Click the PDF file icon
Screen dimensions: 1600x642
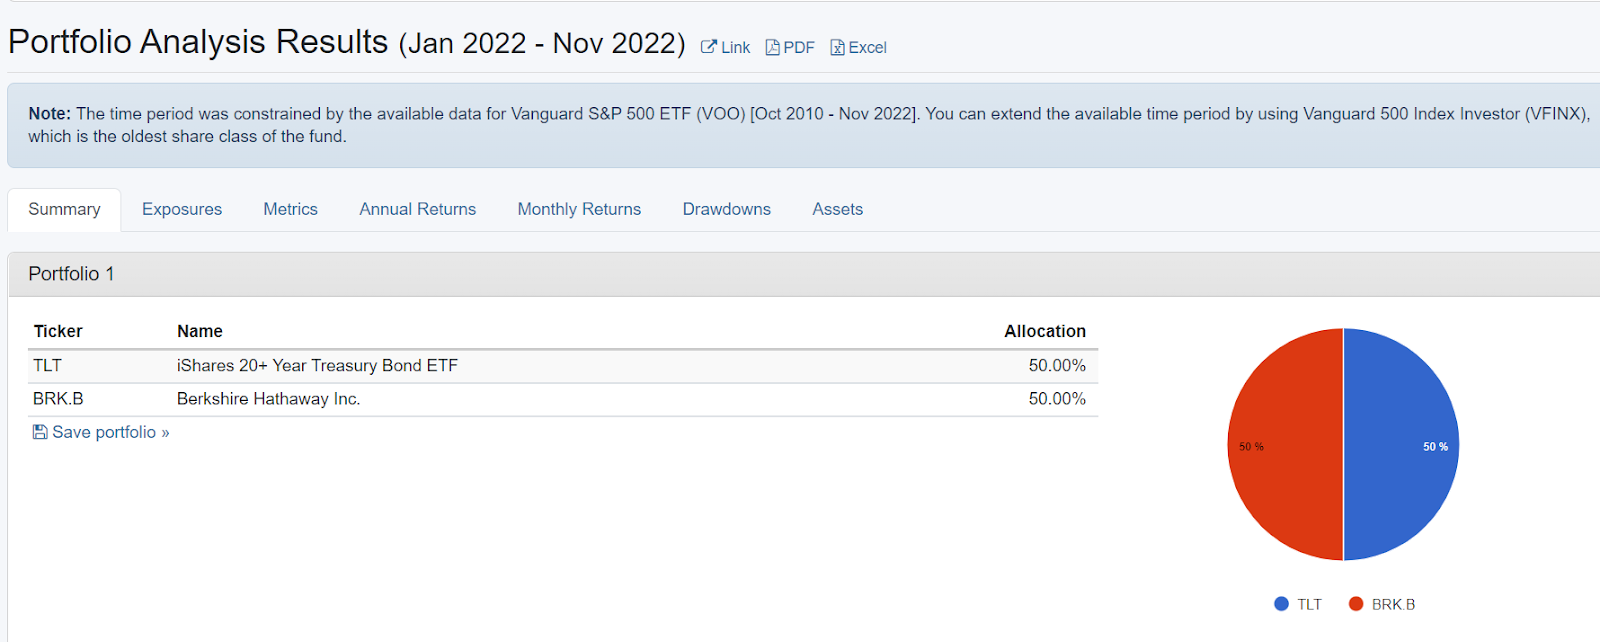tap(772, 47)
